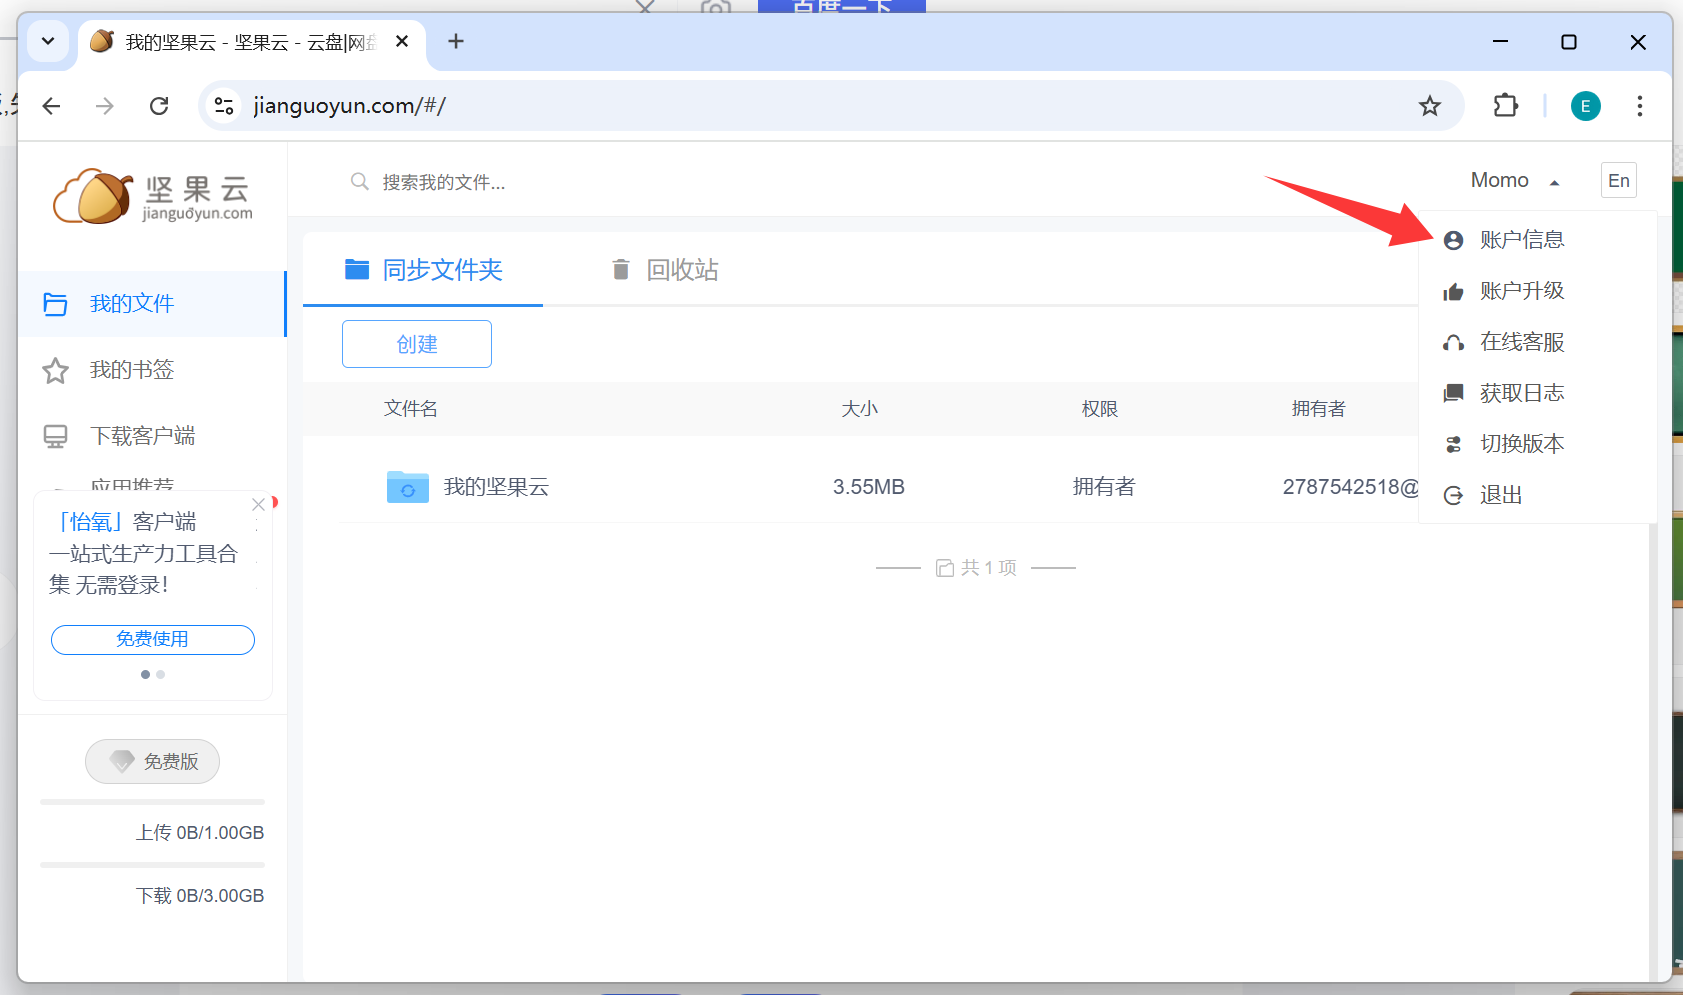Click the 切换版本 switch icon
Screen dimensions: 1683x995
(x=1453, y=445)
